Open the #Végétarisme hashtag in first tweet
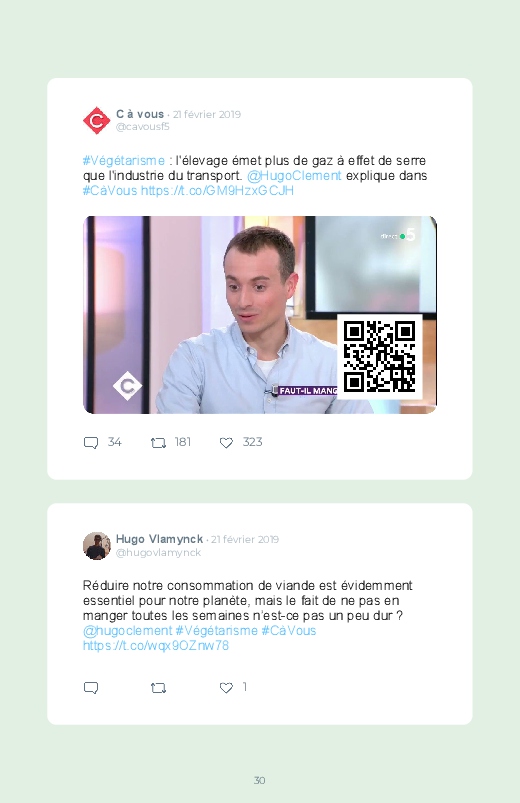520x803 pixels. tap(124, 161)
